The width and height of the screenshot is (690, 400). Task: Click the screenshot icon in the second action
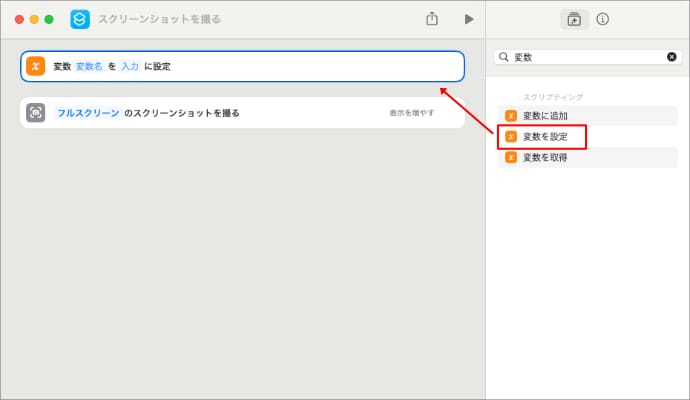(x=36, y=113)
